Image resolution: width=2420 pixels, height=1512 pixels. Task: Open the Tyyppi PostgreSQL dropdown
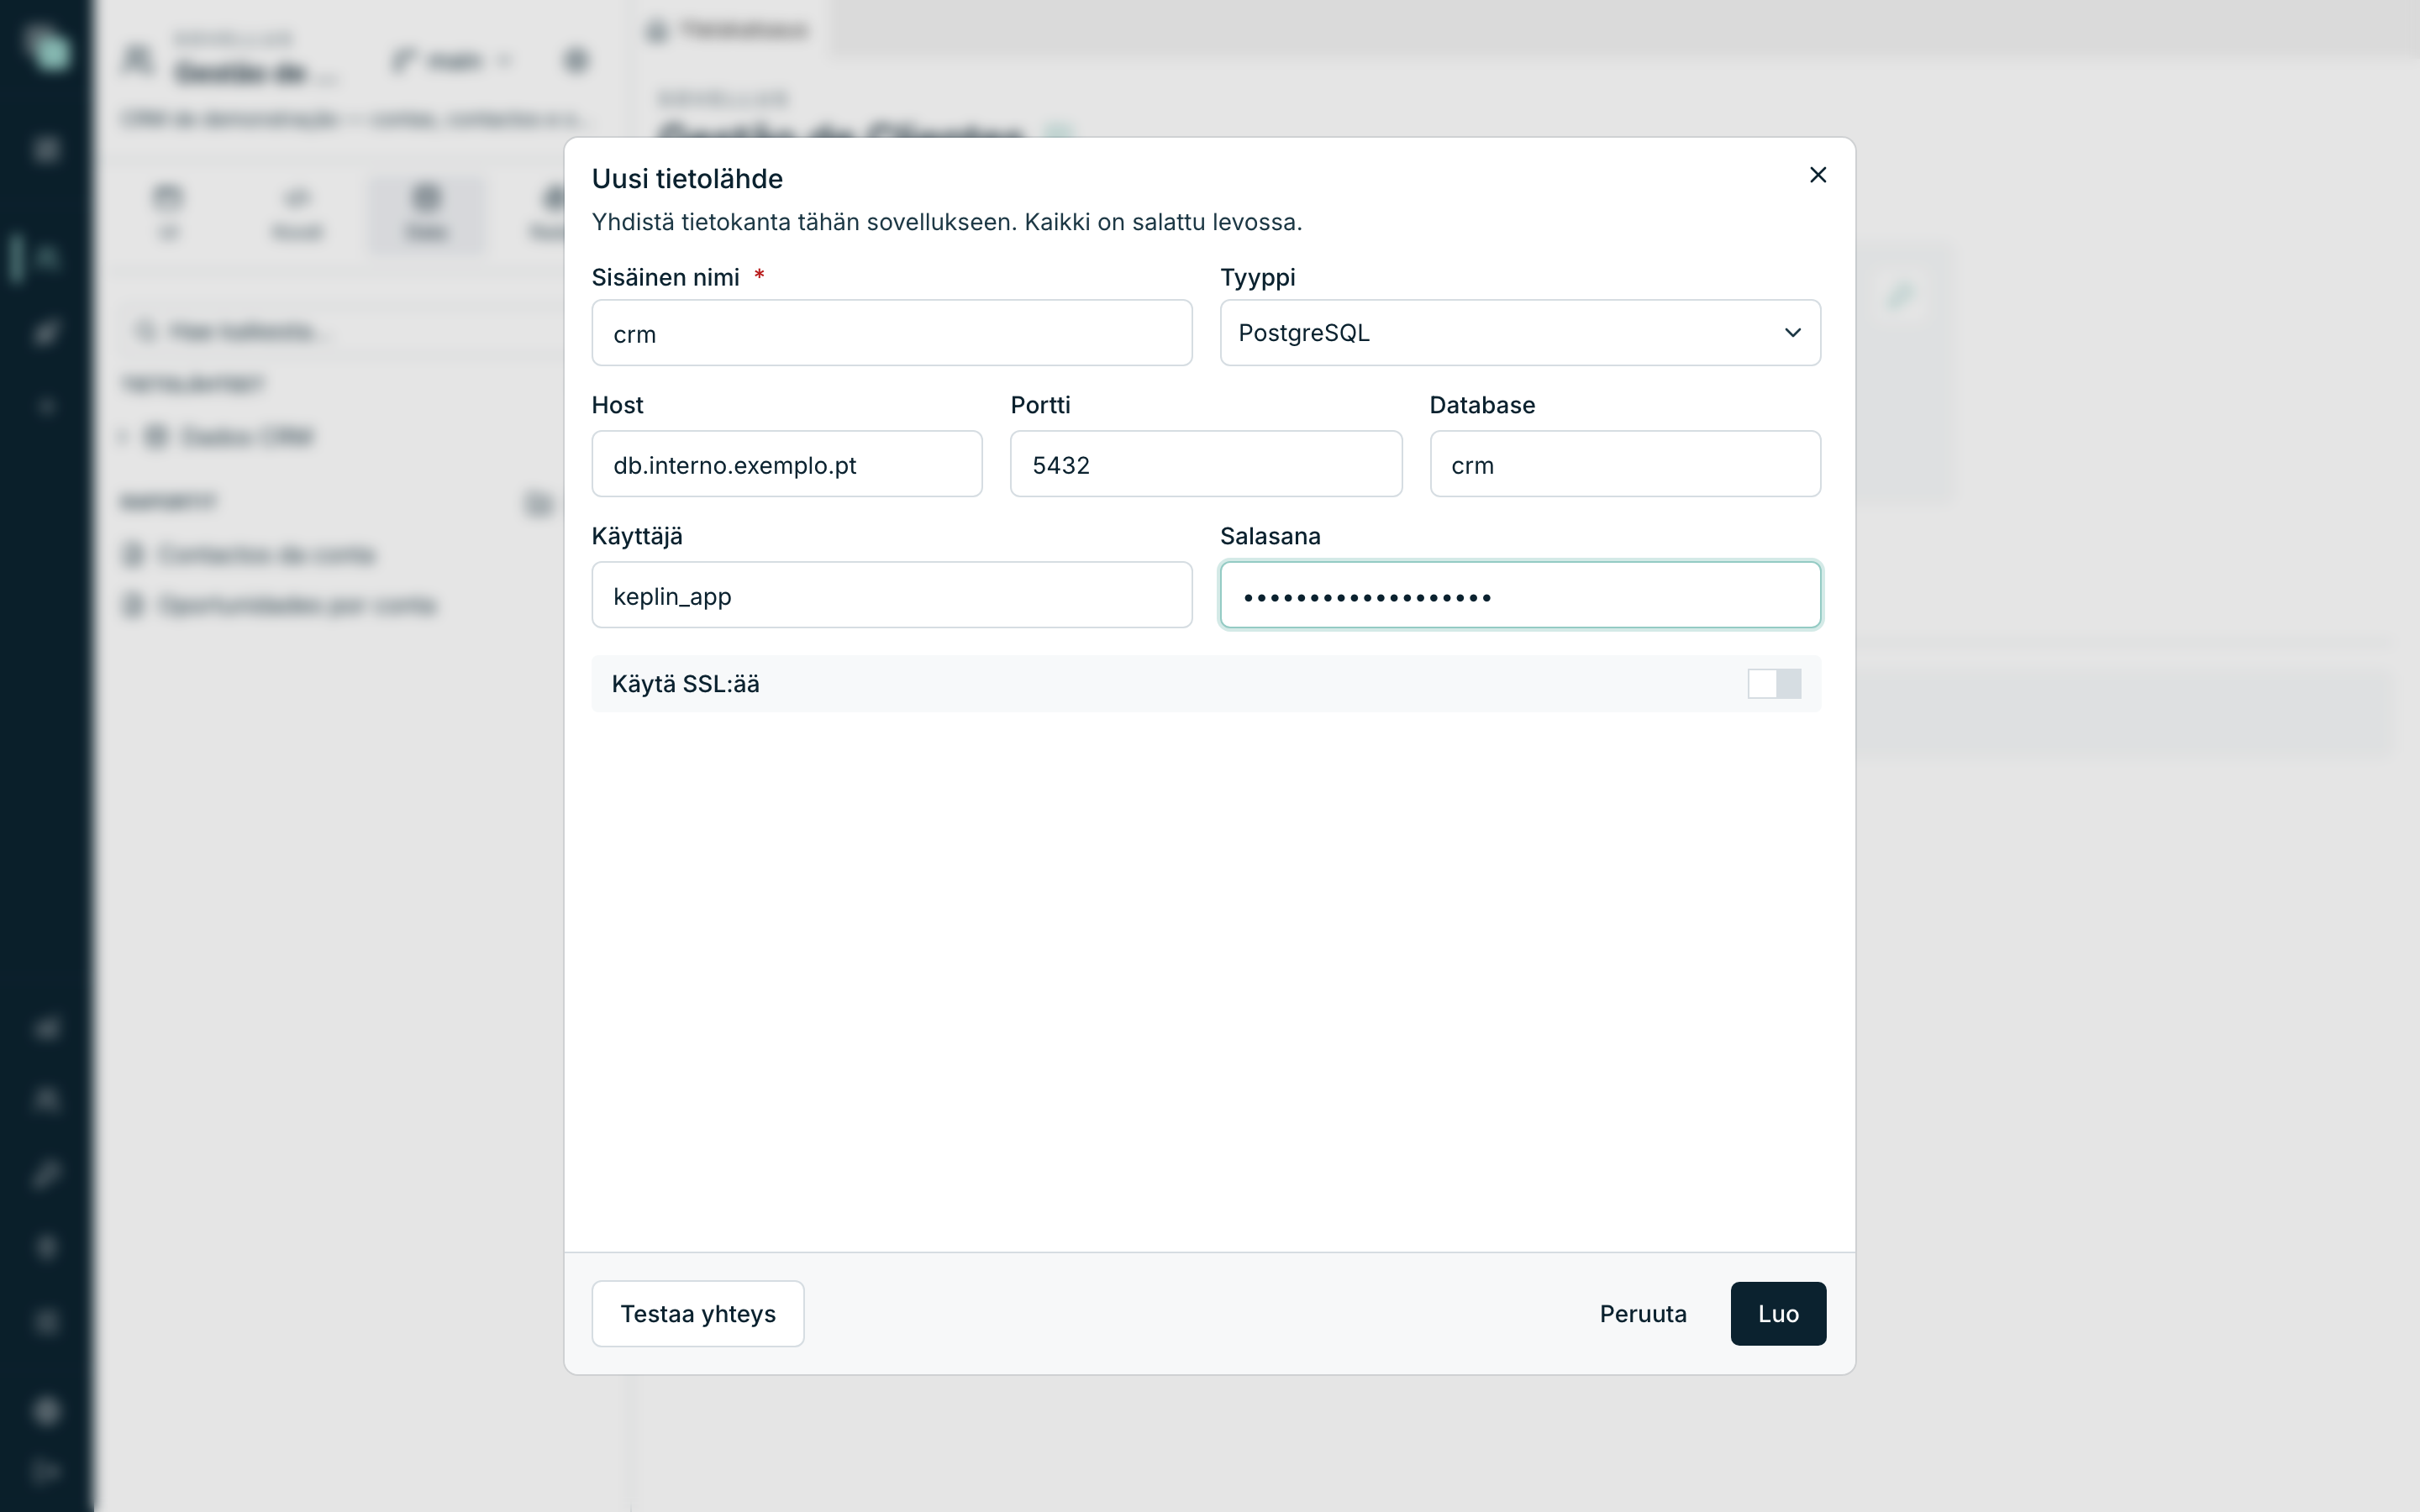click(1520, 333)
